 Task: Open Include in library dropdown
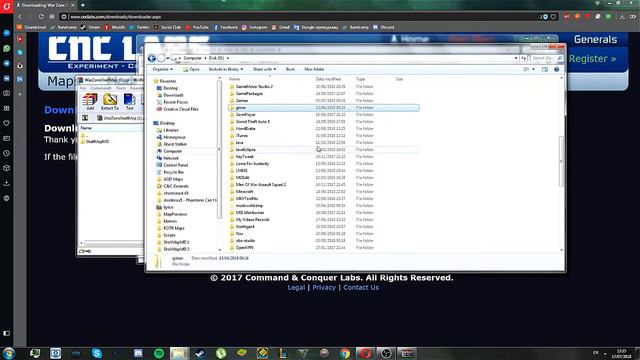(226, 69)
